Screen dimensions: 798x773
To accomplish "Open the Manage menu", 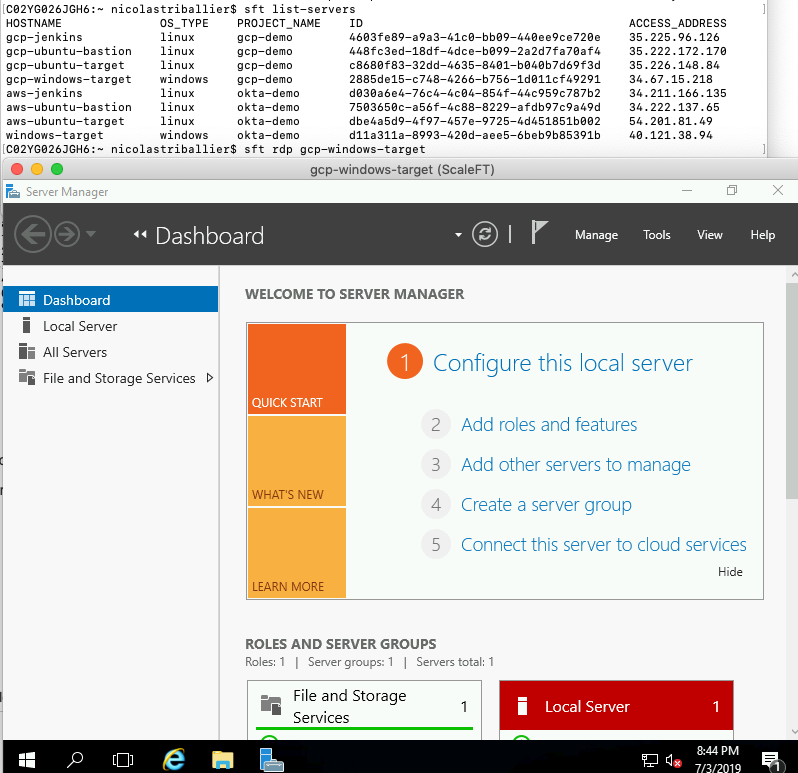I will (x=596, y=235).
